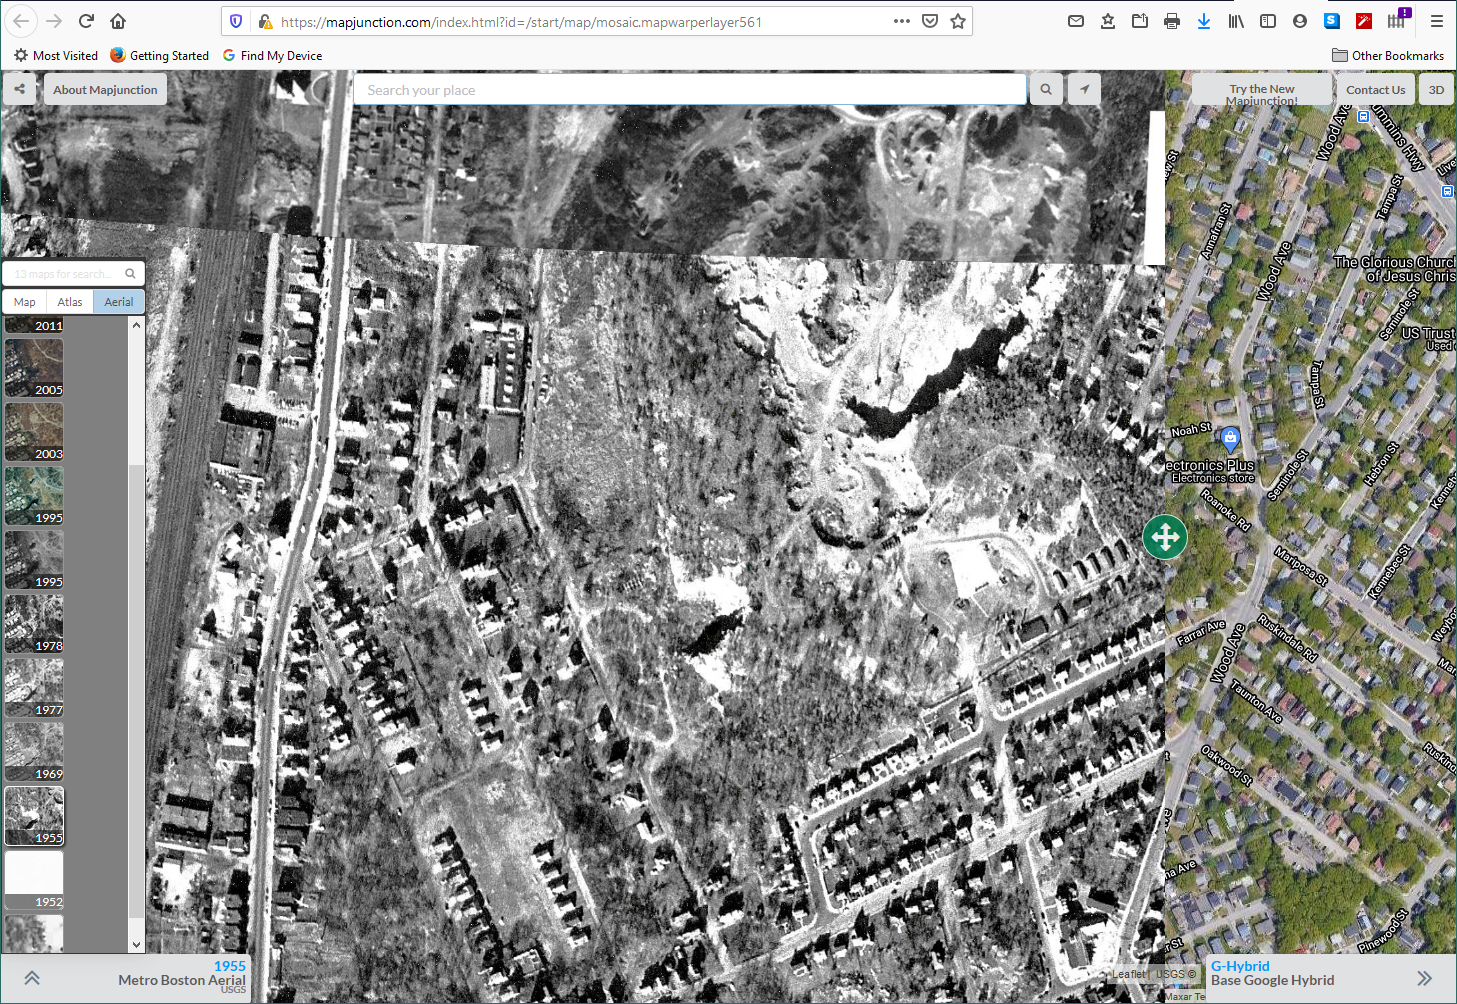Click the locate-me arrow icon near the search bar
The height and width of the screenshot is (1004, 1457).
pos(1083,89)
